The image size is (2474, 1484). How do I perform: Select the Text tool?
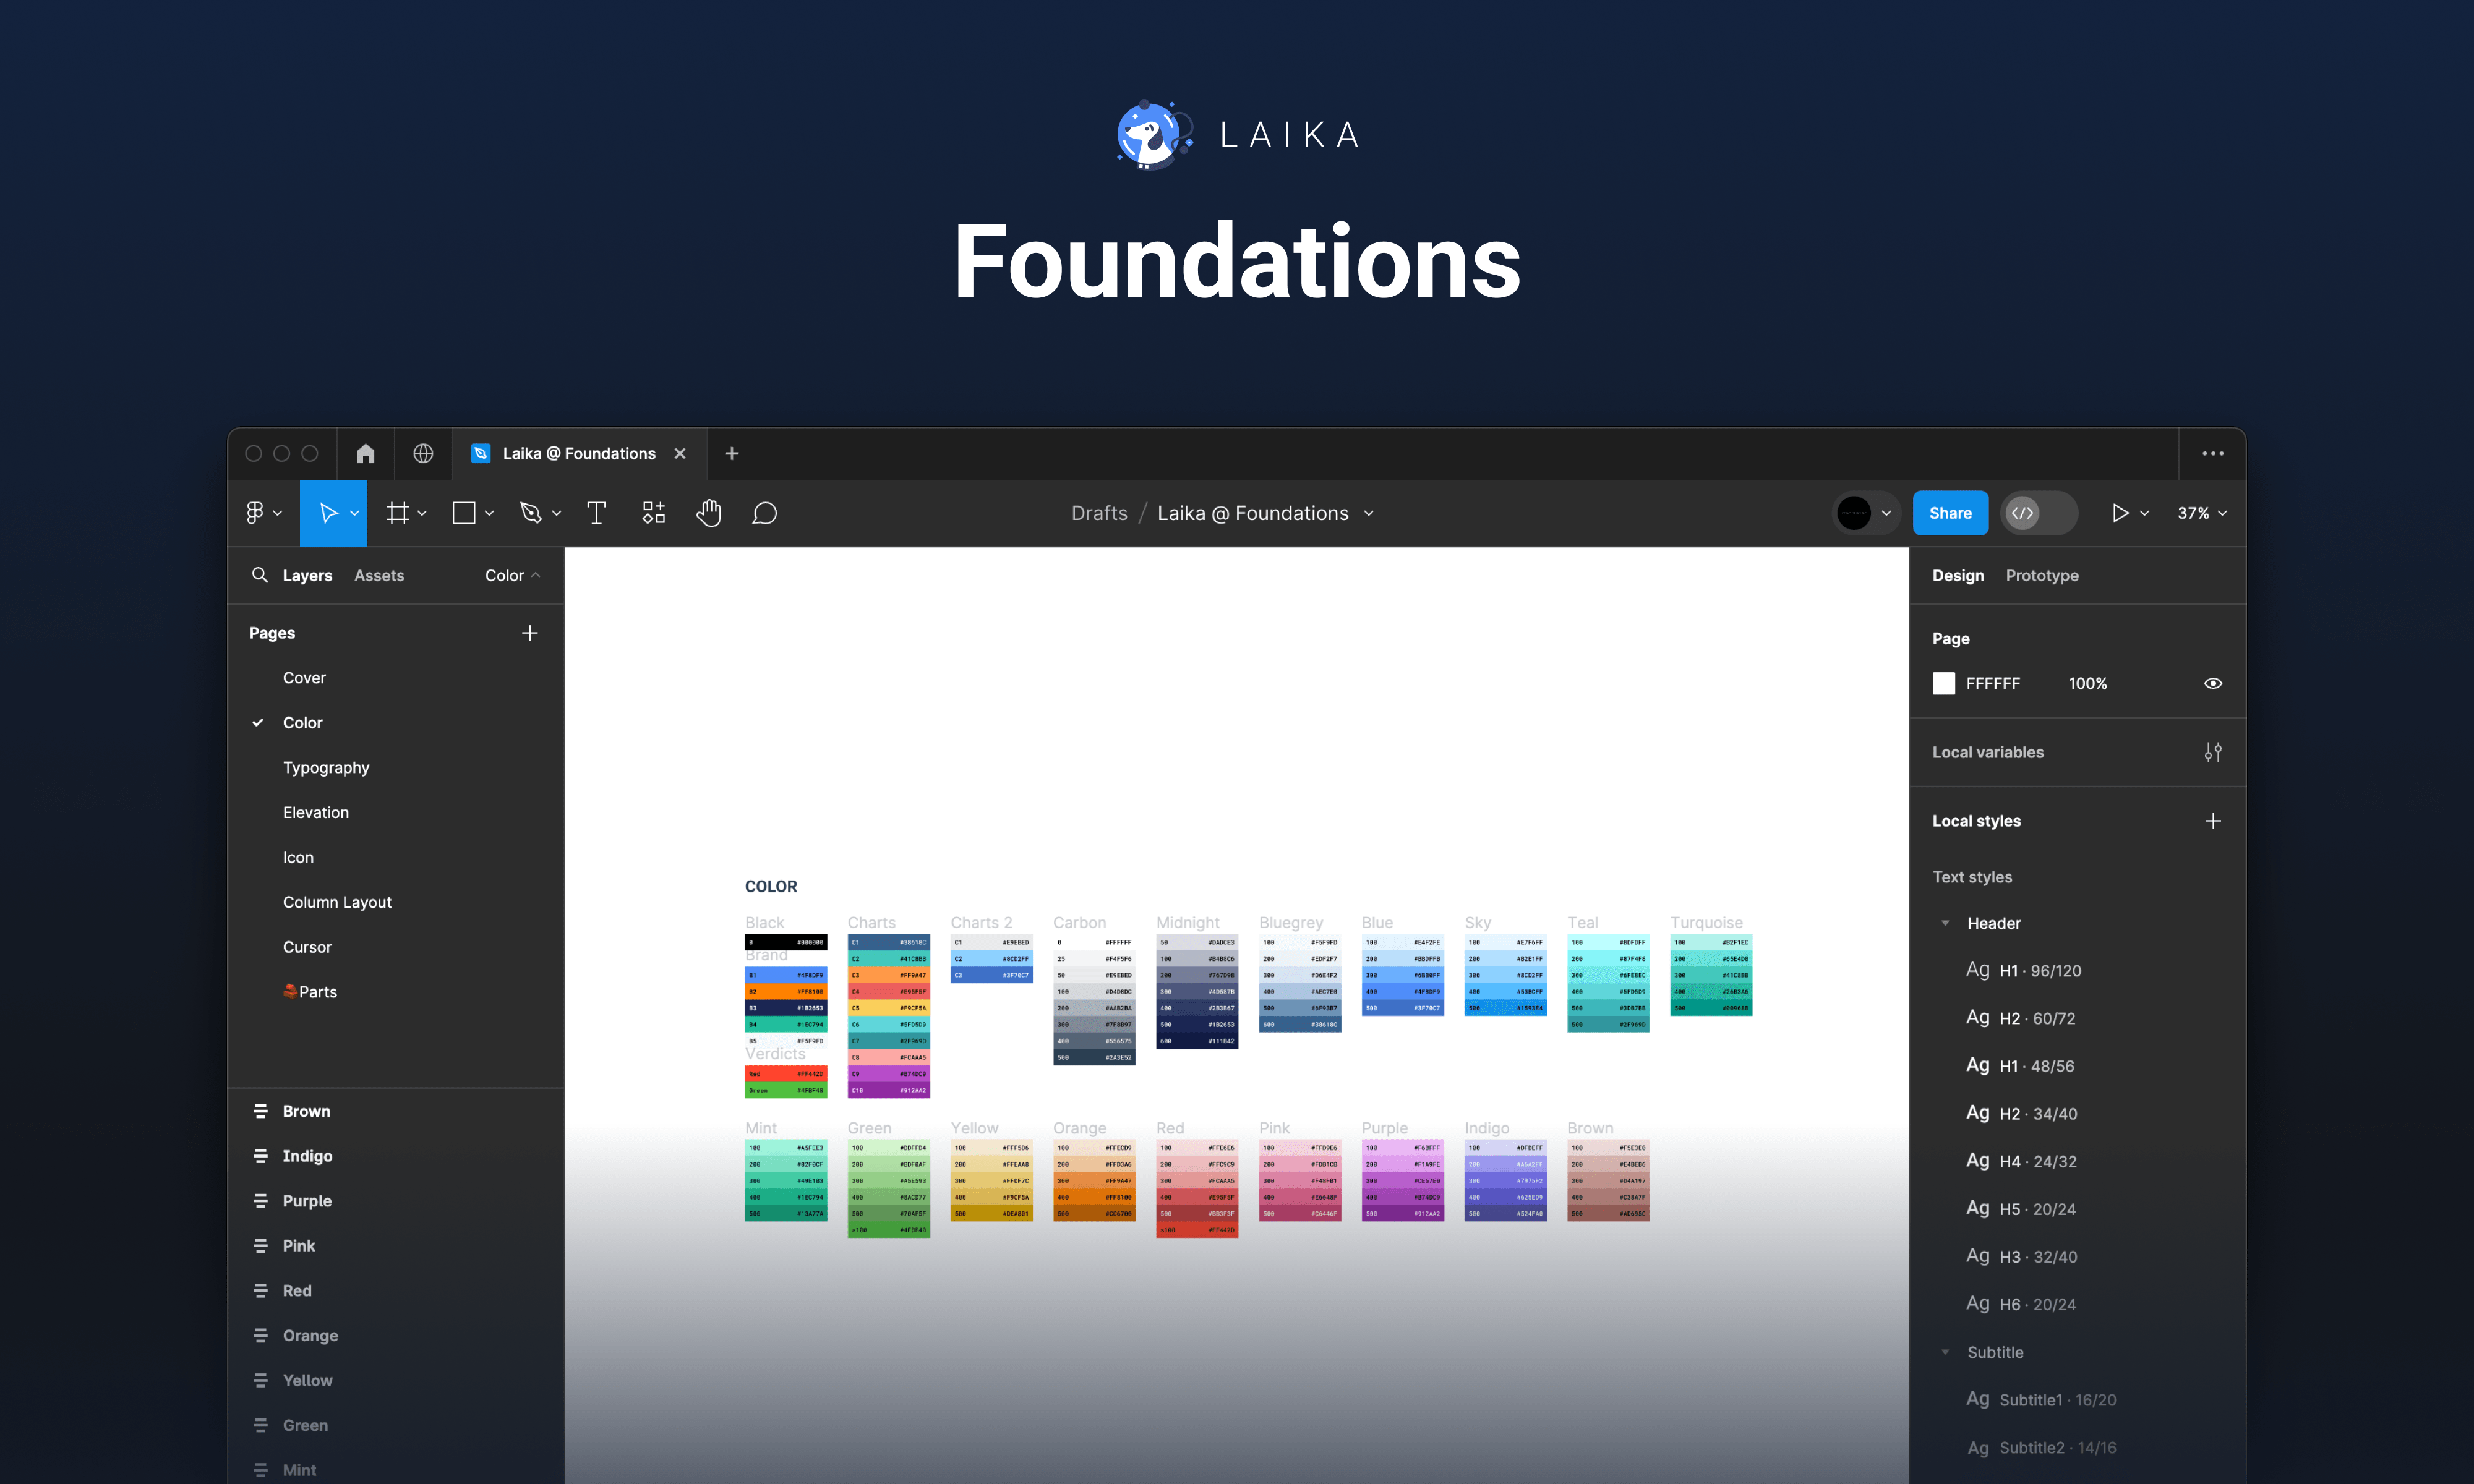click(596, 513)
